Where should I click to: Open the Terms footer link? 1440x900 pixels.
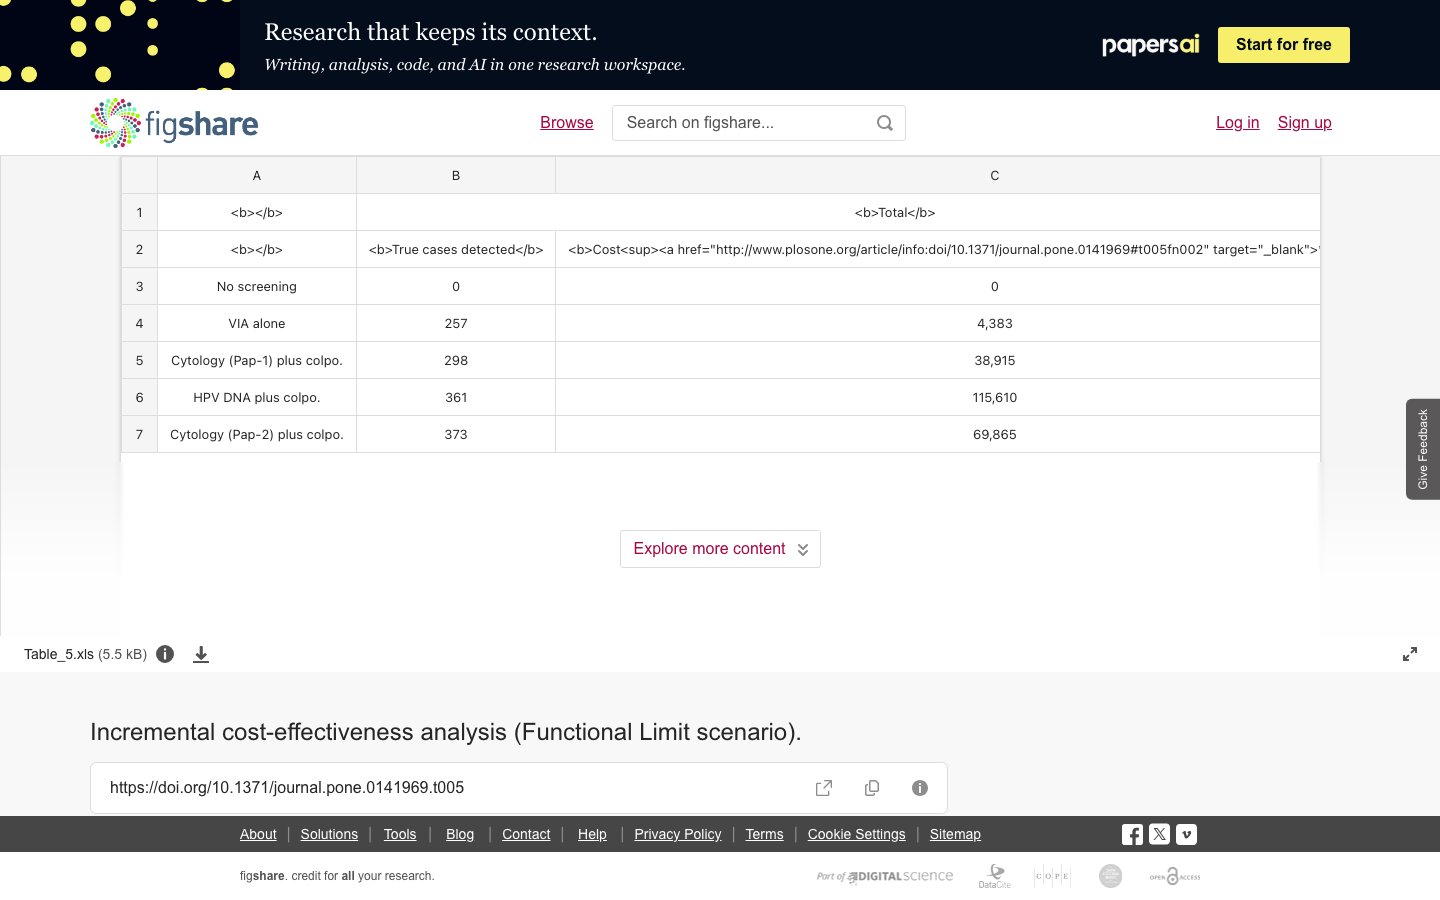tap(764, 834)
